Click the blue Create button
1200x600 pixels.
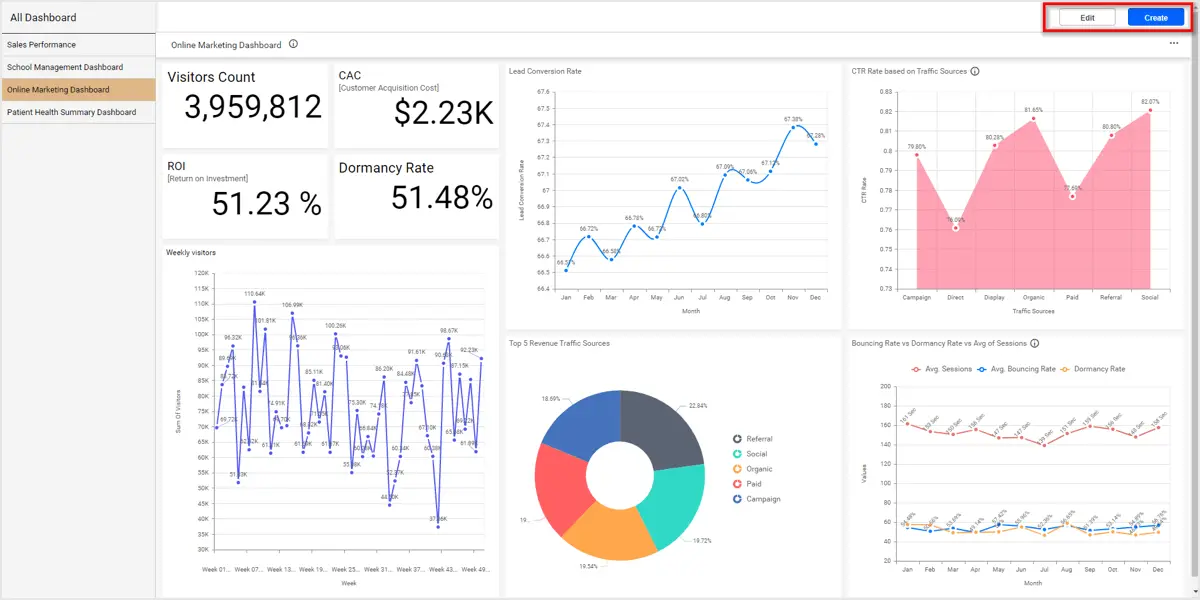coord(1156,18)
